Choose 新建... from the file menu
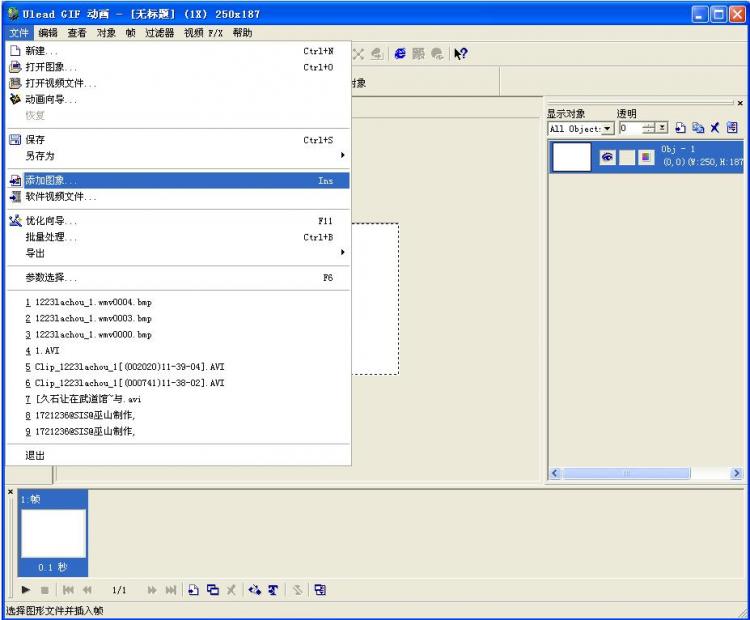The image size is (750, 620). tap(178, 51)
